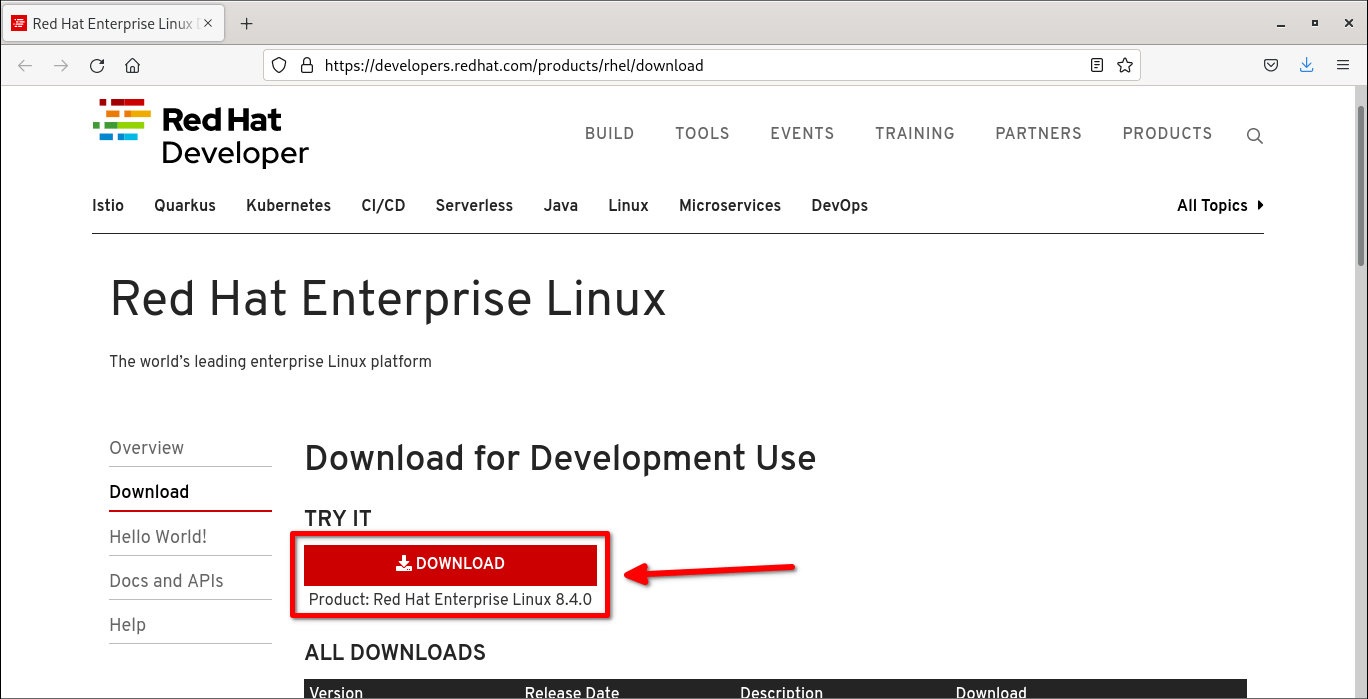Image resolution: width=1368 pixels, height=699 pixels.
Task: Go to the Istio topic
Action: click(108, 206)
